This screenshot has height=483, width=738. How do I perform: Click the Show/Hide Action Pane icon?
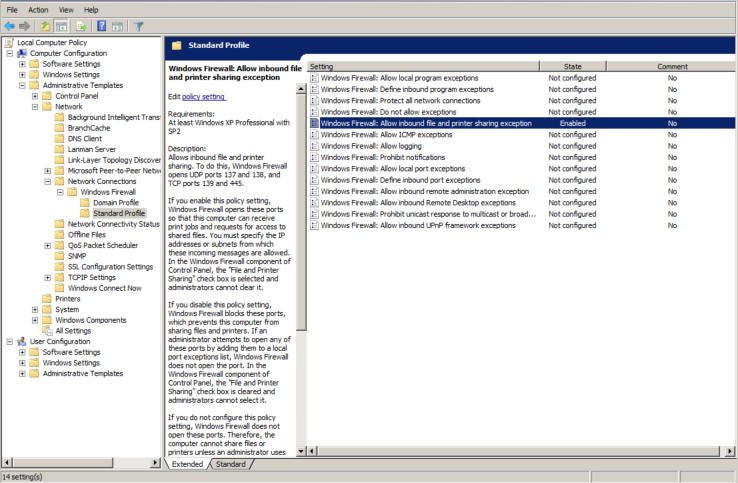coord(117,26)
